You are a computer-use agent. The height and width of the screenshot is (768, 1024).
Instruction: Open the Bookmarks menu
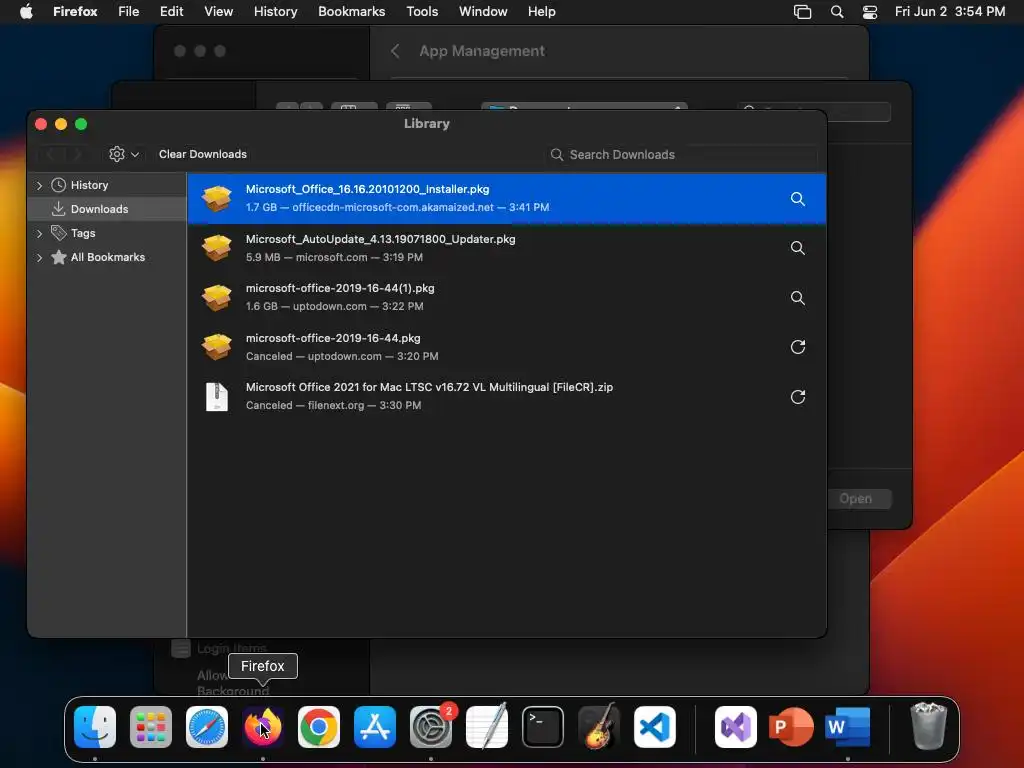click(351, 12)
